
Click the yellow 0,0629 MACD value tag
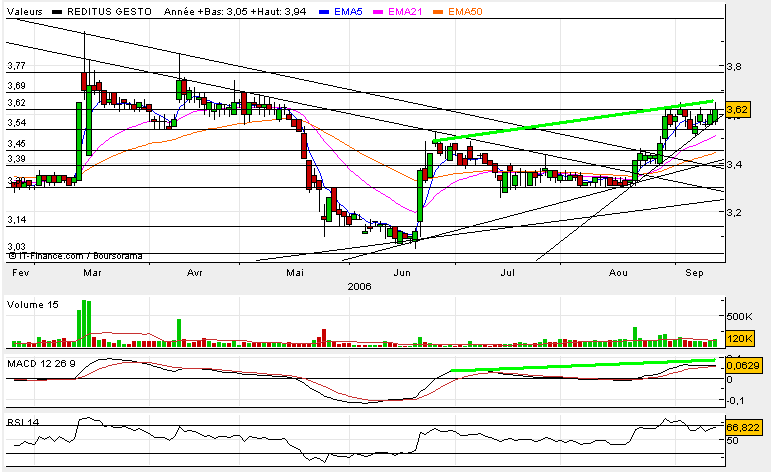click(x=743, y=366)
